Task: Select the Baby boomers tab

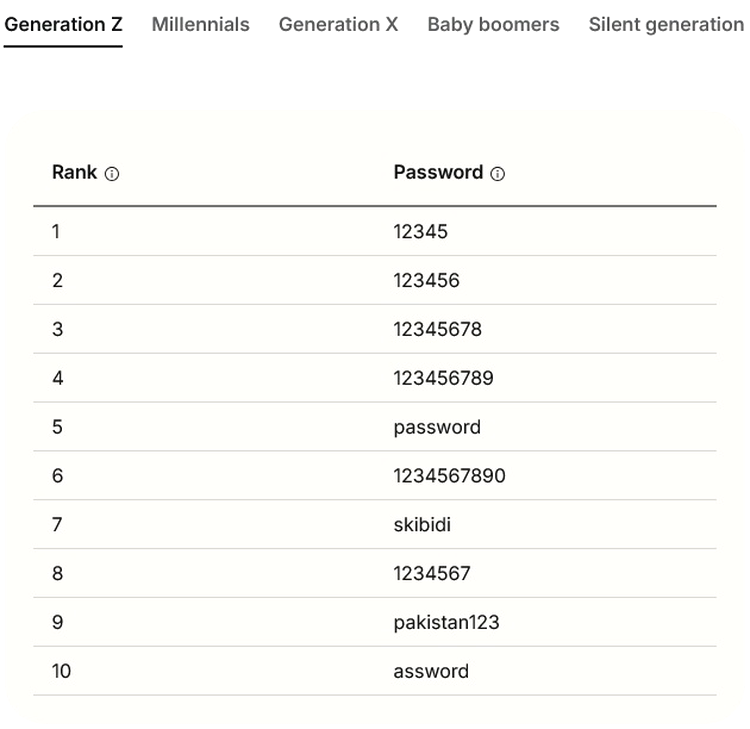Action: [x=493, y=24]
